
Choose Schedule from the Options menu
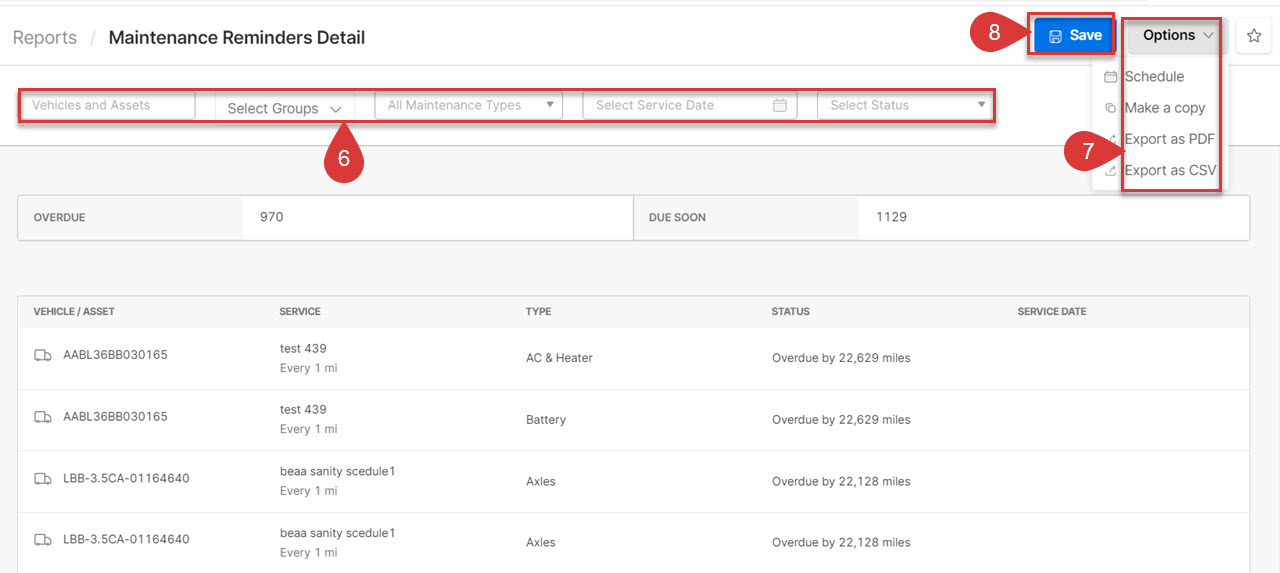click(1154, 77)
